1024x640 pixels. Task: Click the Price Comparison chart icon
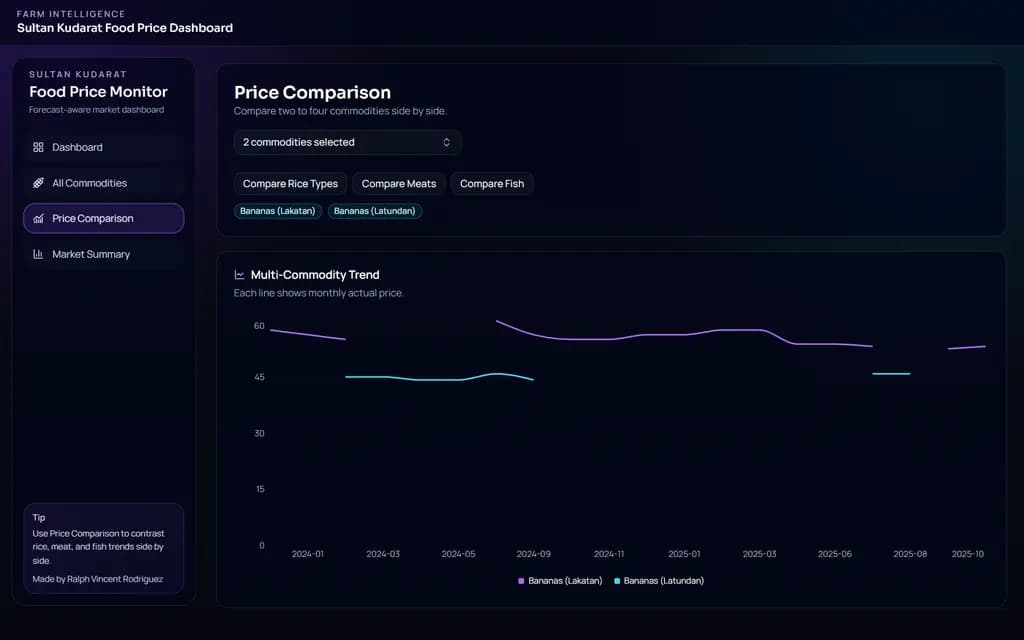[38, 218]
